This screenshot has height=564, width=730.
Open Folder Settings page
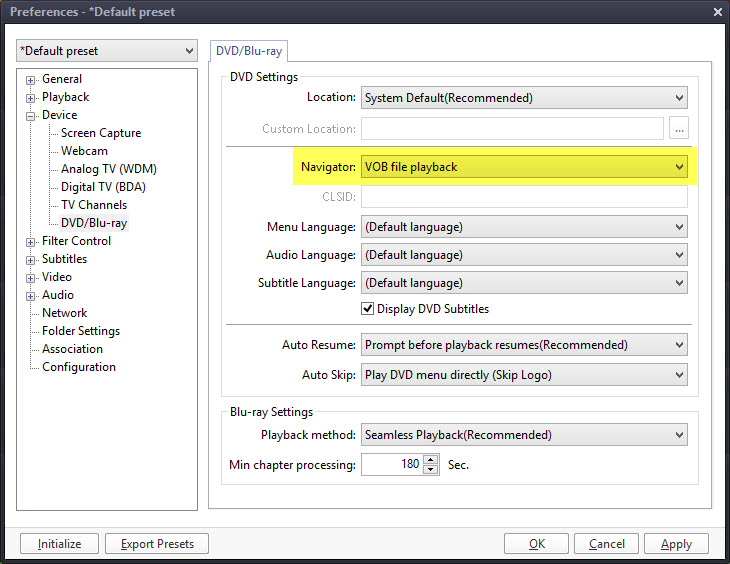pyautogui.click(x=81, y=331)
